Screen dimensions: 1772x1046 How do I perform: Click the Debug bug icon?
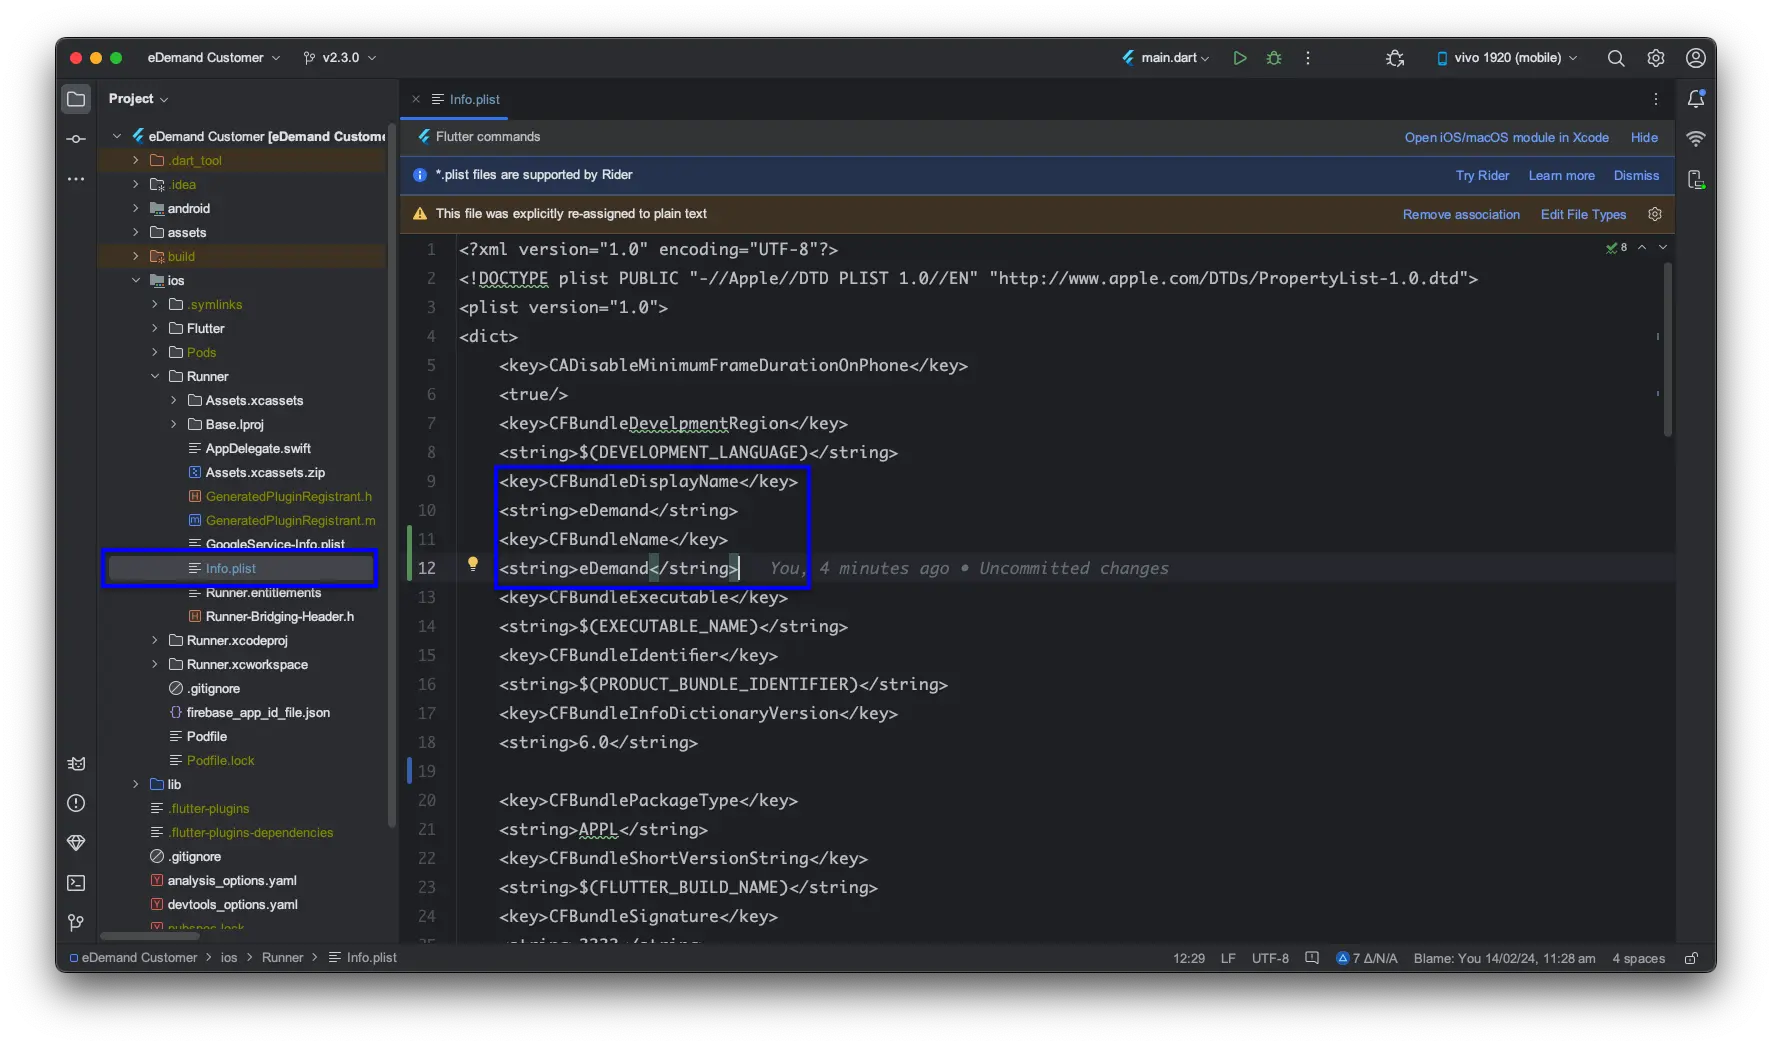1274,58
